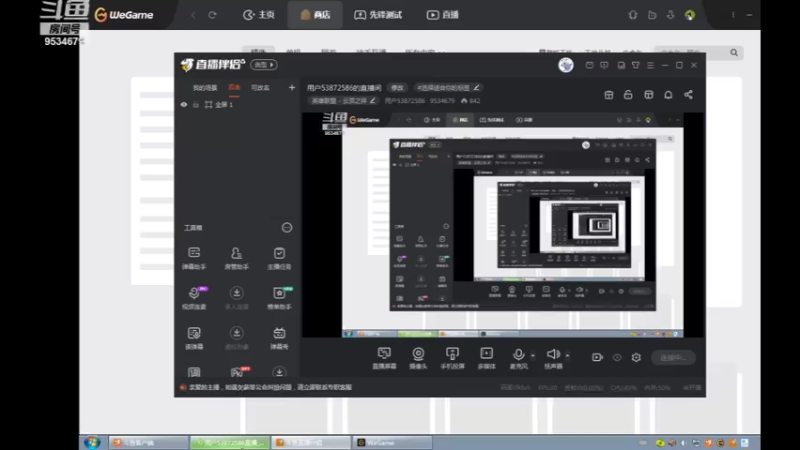This screenshot has width=800, height=450.
Task: Download the 多人连麦 tool
Action: coord(236,298)
